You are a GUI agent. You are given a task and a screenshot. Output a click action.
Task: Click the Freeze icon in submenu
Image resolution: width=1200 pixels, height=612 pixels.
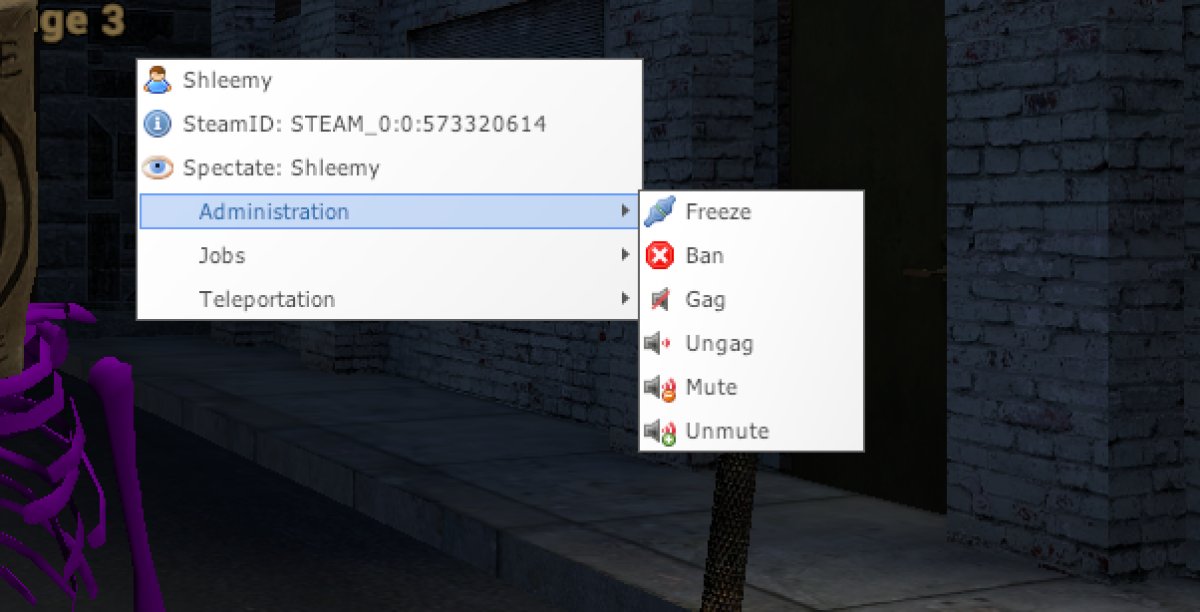click(x=660, y=212)
